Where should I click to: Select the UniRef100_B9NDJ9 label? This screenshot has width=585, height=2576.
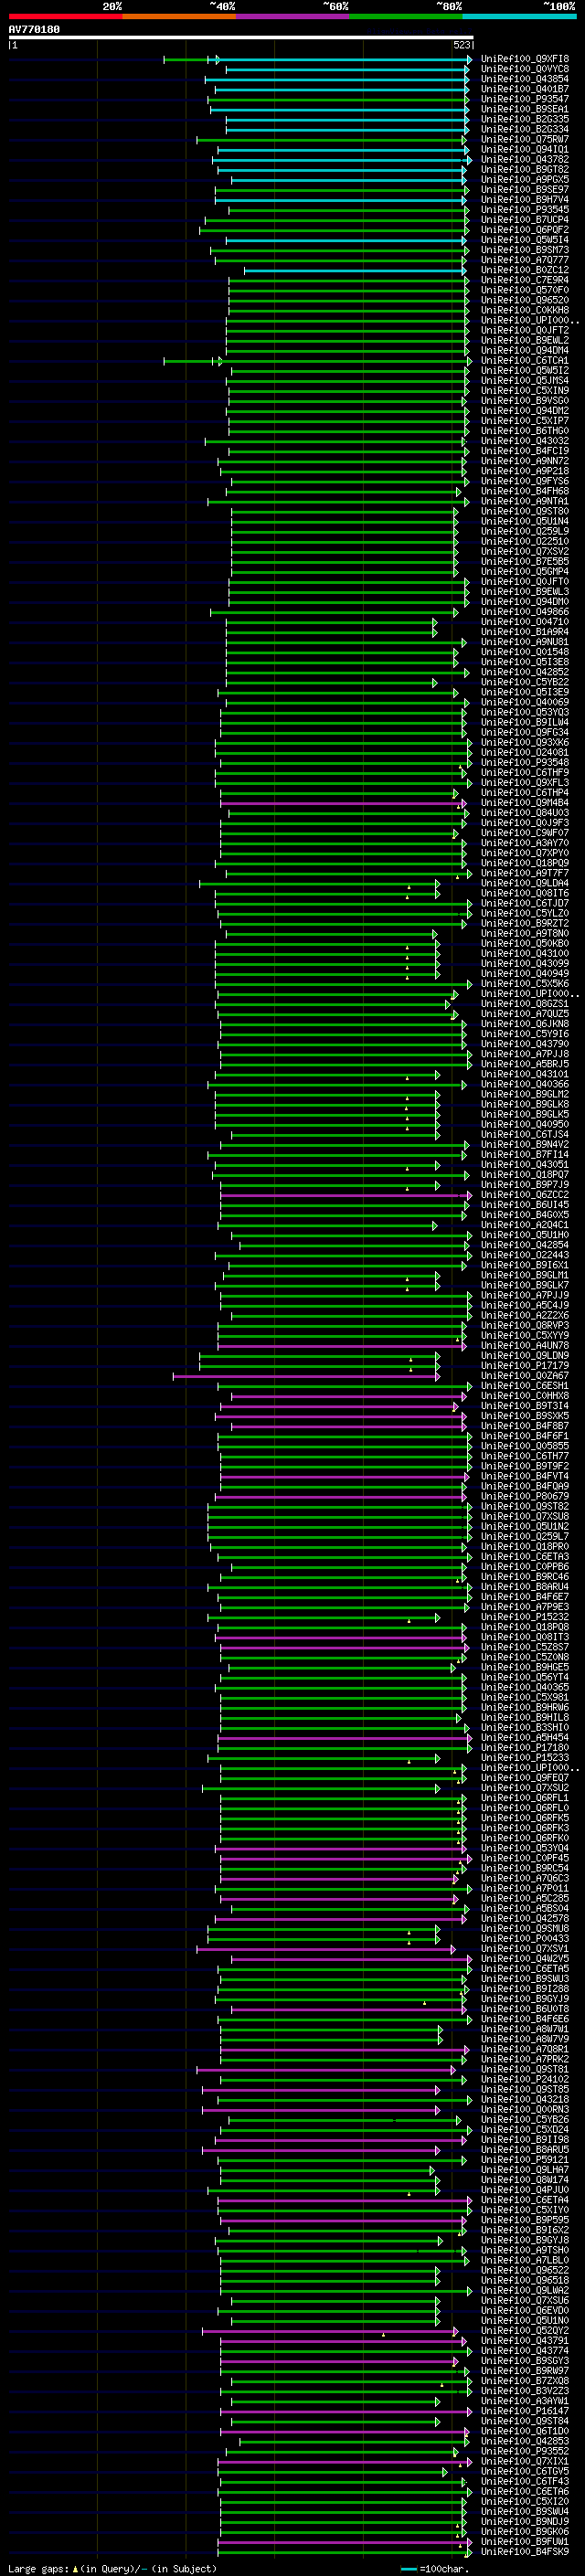tap(524, 2521)
